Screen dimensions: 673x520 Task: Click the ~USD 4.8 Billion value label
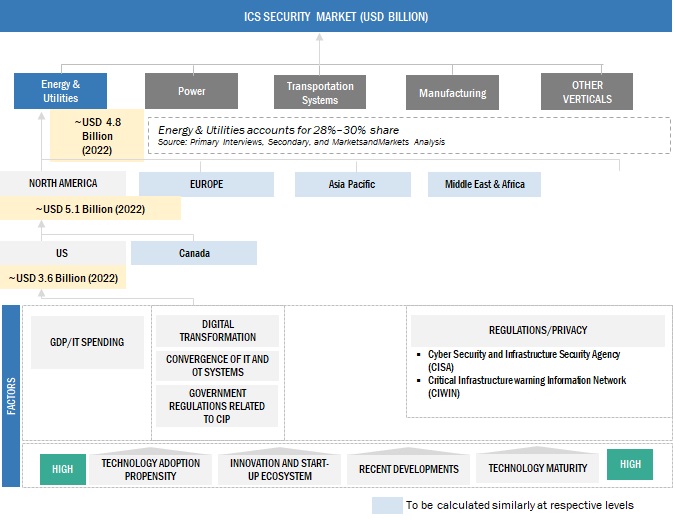coord(99,136)
